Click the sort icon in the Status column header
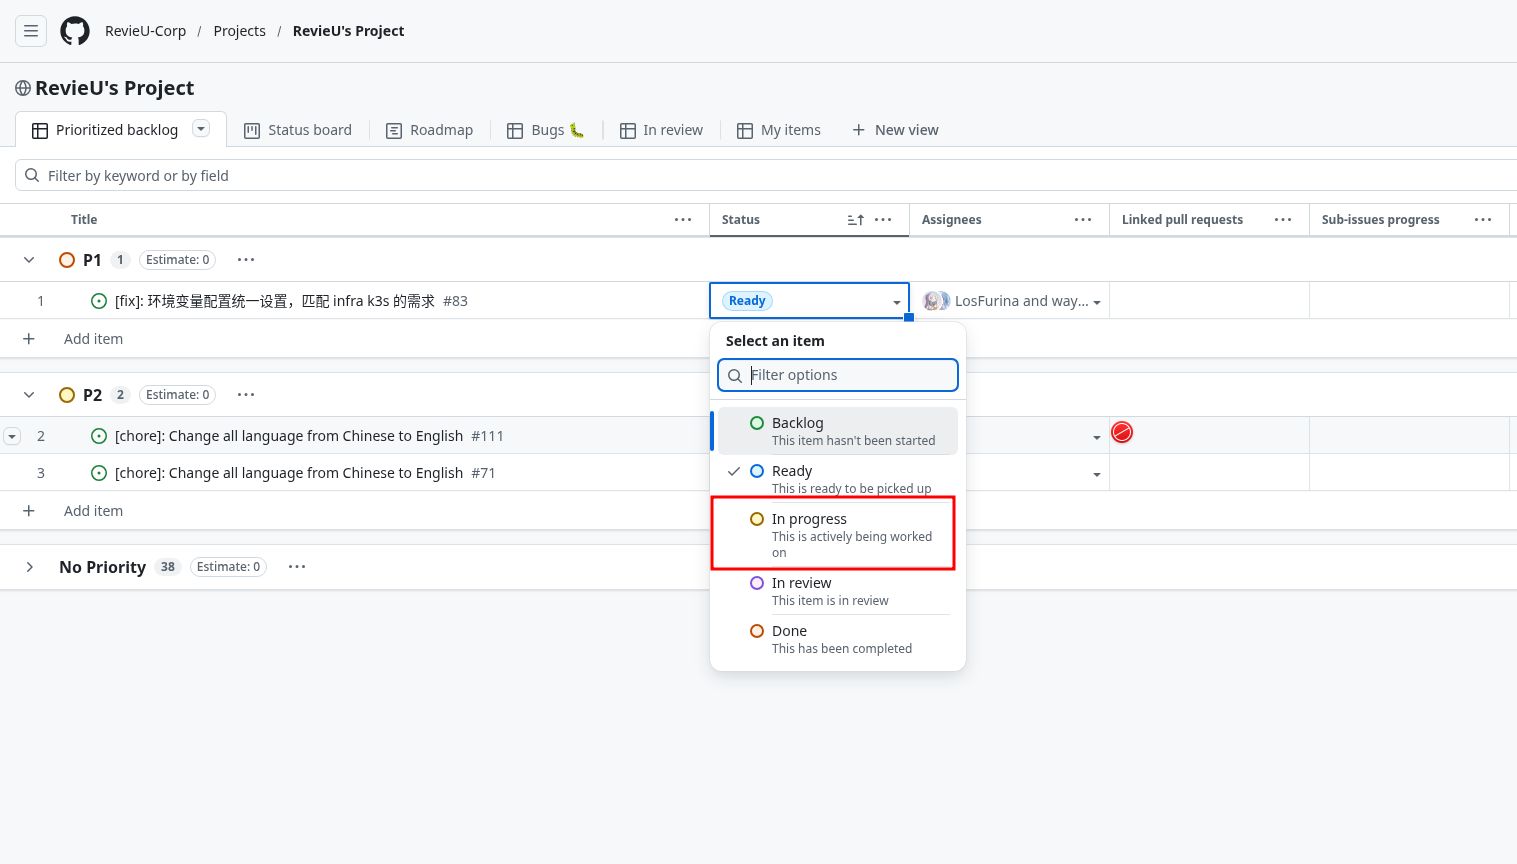Screen dimensions: 1517x864 coord(855,219)
